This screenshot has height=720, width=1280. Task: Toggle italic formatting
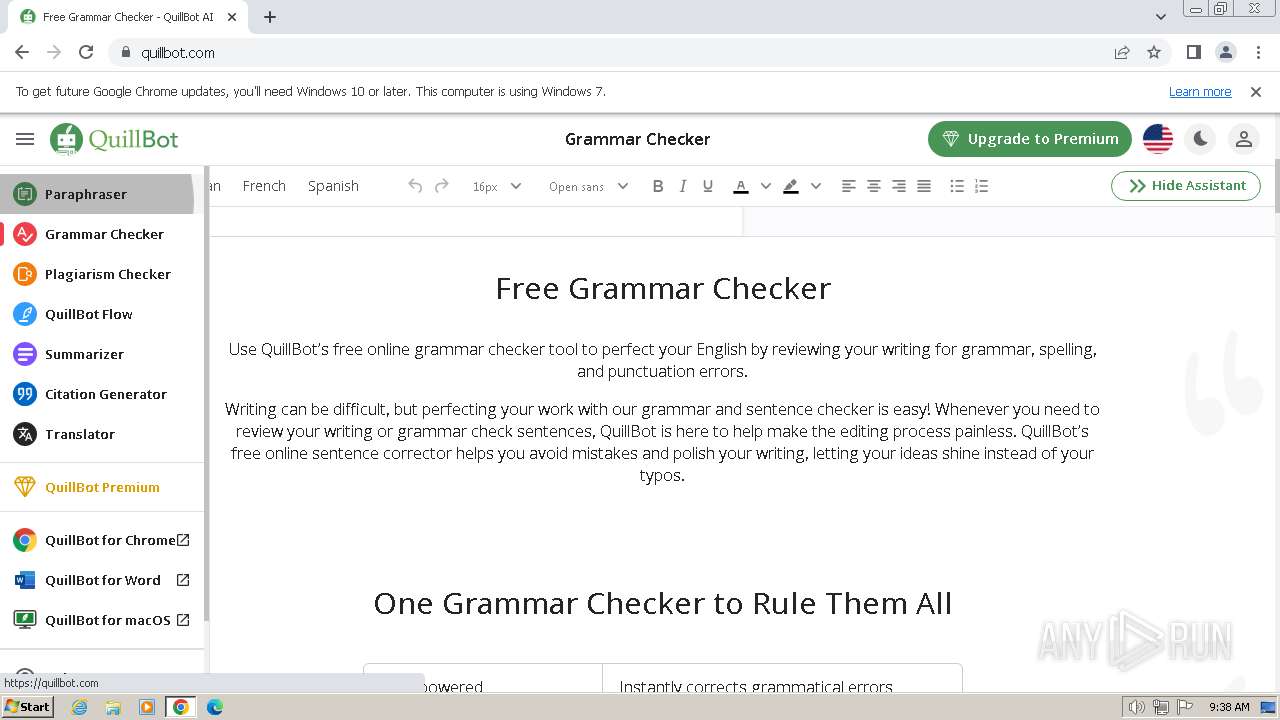(x=683, y=186)
